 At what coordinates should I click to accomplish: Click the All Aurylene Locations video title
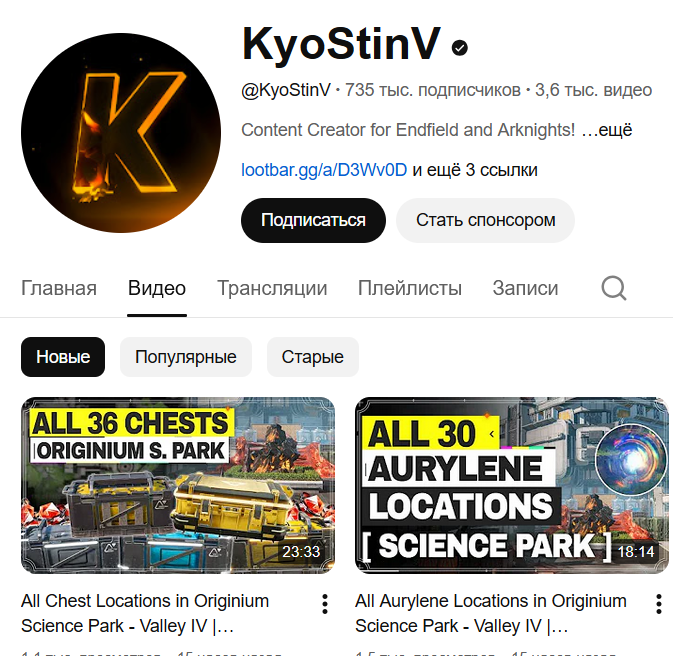(491, 613)
